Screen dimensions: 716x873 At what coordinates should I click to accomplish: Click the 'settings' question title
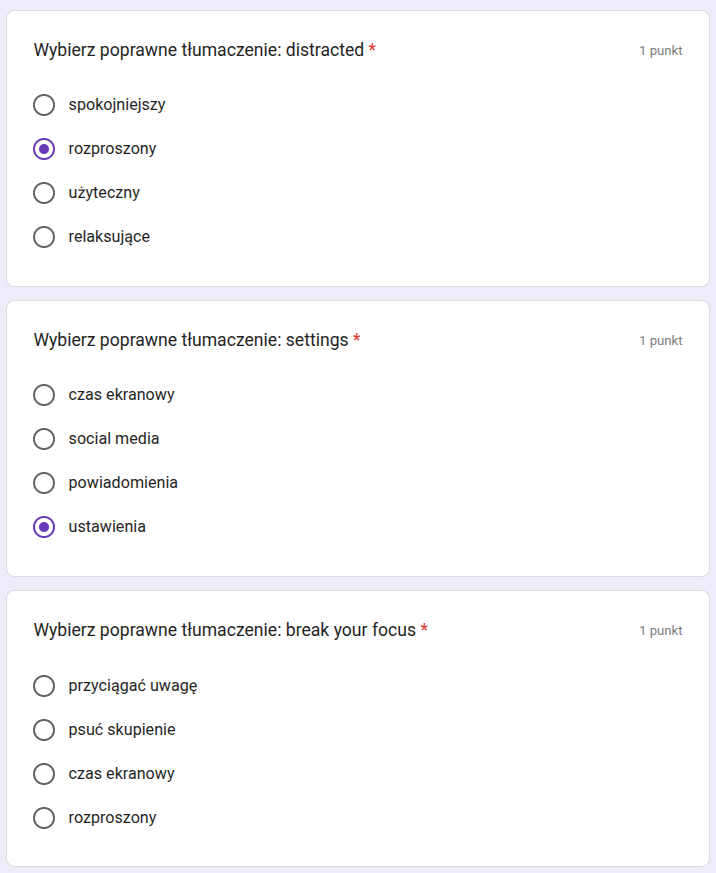(x=191, y=340)
